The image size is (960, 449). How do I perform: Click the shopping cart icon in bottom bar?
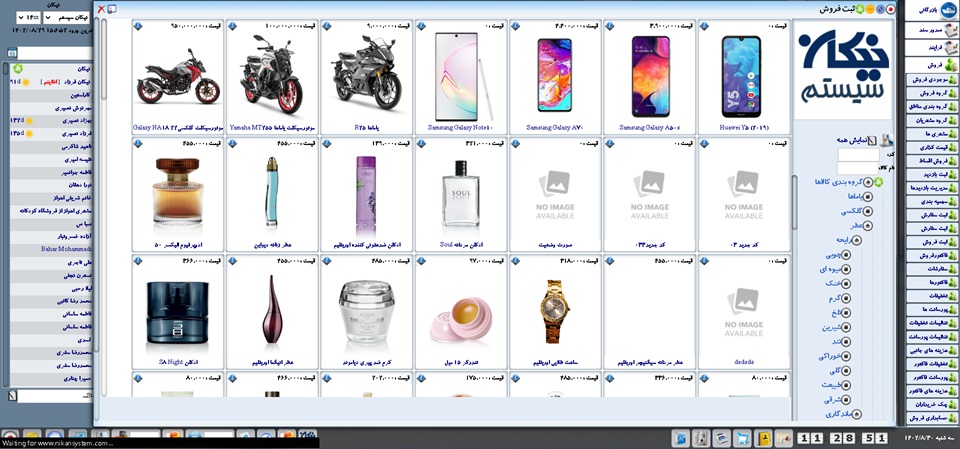click(x=743, y=437)
